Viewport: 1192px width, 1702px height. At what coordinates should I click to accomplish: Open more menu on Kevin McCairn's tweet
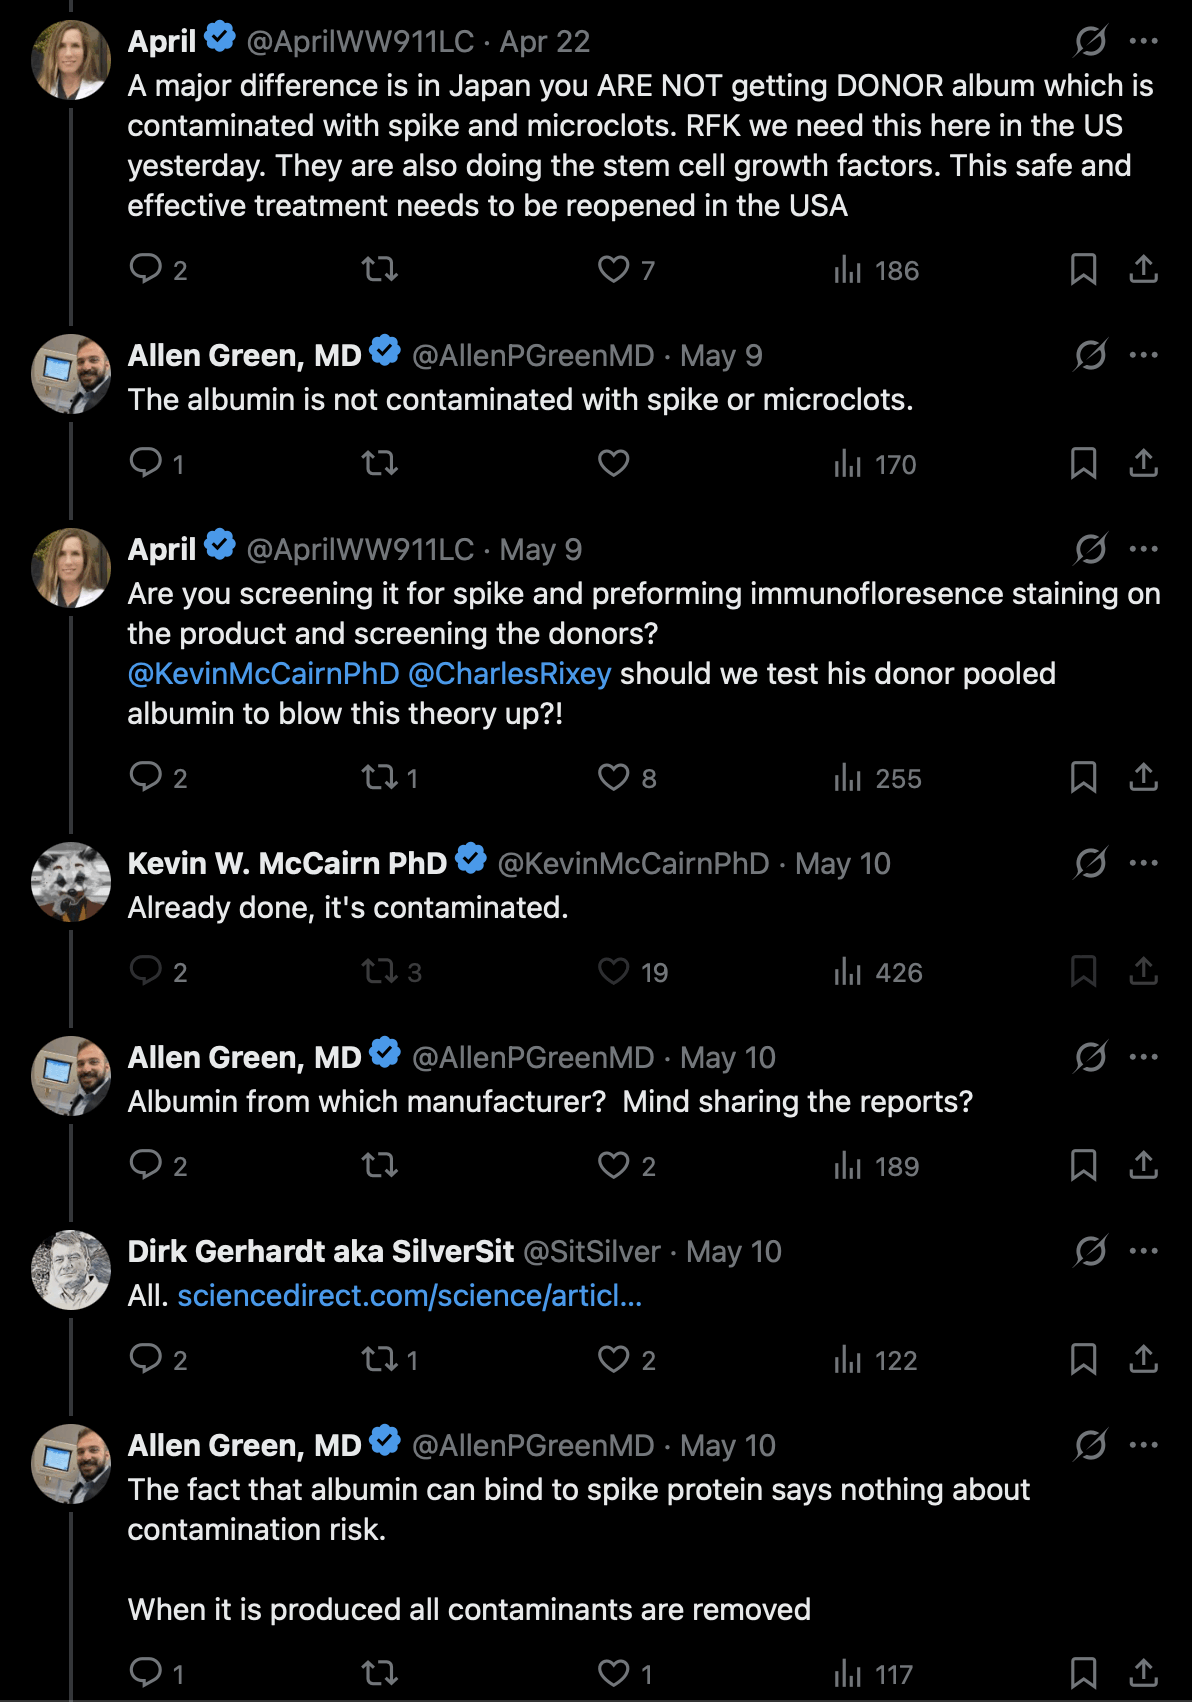[x=1143, y=863]
